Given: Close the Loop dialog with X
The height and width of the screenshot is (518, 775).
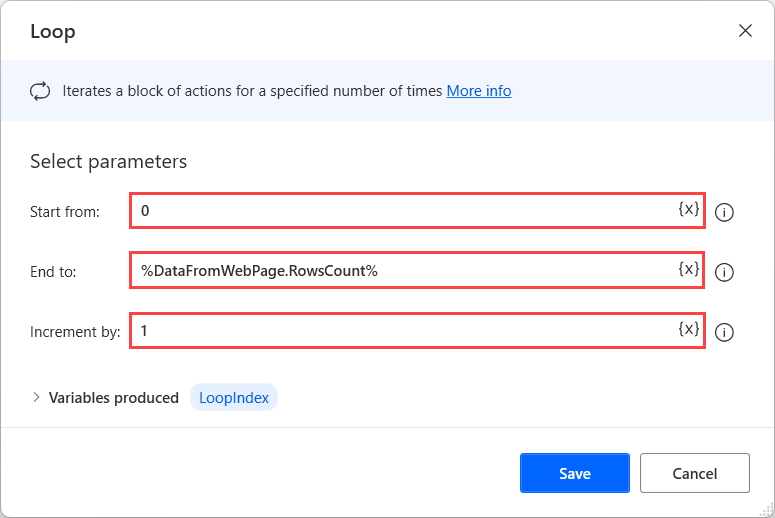Looking at the screenshot, I should pos(745,31).
